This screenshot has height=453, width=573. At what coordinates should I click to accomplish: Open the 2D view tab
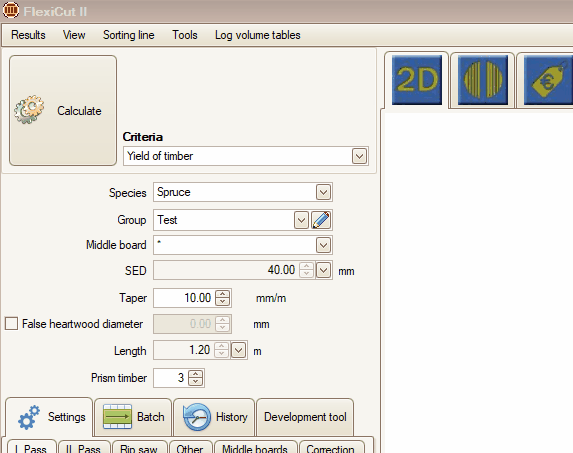click(x=417, y=80)
